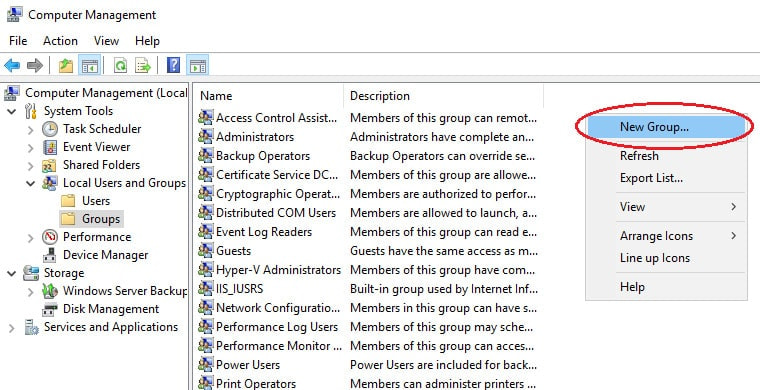This screenshot has width=760, height=390.
Task: Open the Action menu
Action: point(60,41)
